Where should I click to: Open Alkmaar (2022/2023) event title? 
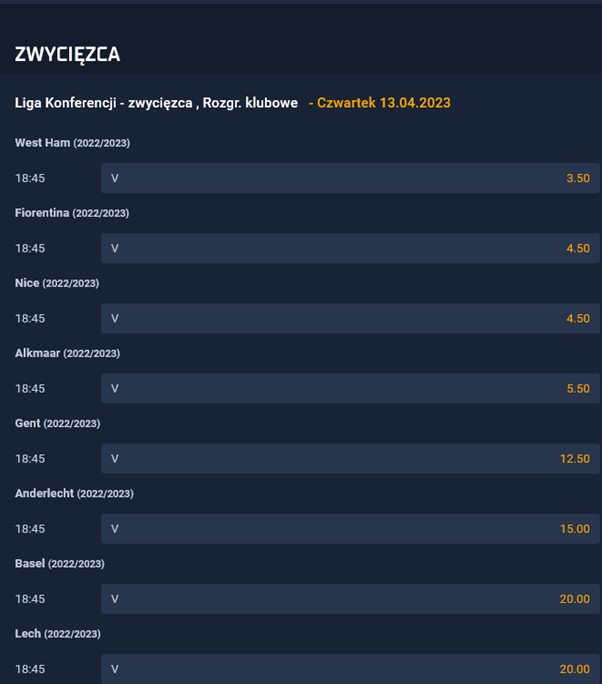click(68, 353)
